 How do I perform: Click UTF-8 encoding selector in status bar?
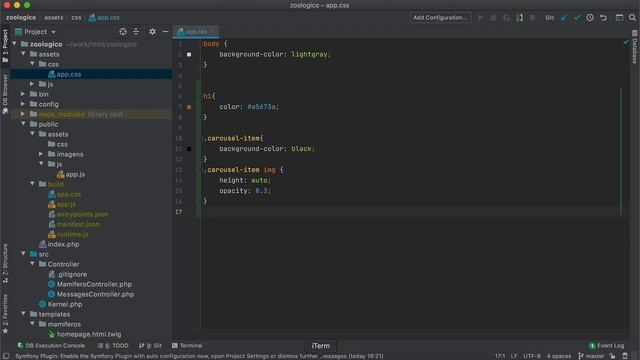(532, 356)
